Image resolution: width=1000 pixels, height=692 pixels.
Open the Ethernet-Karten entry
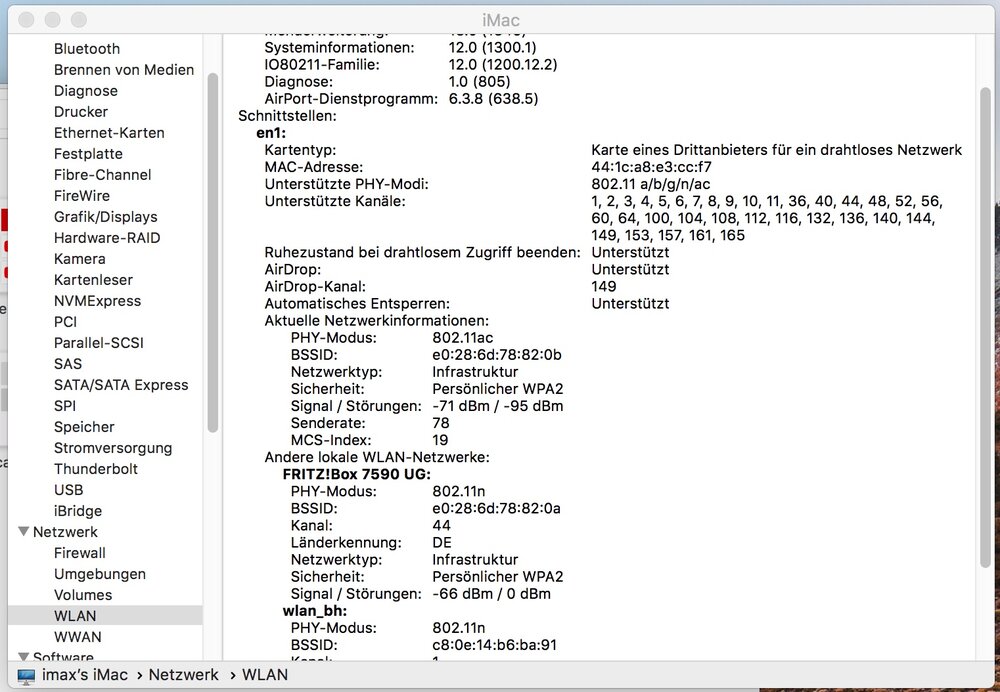pyautogui.click(x=109, y=133)
